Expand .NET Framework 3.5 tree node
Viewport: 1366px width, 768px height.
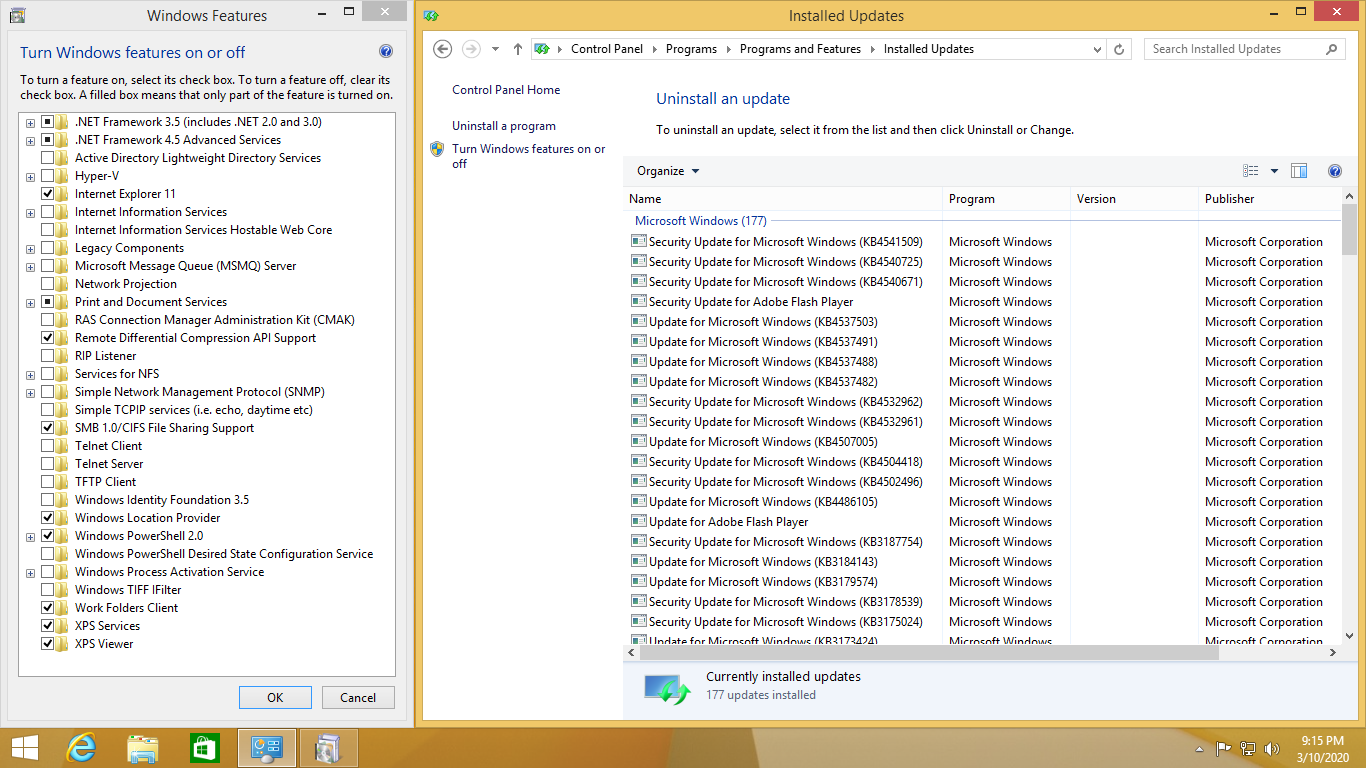click(30, 123)
